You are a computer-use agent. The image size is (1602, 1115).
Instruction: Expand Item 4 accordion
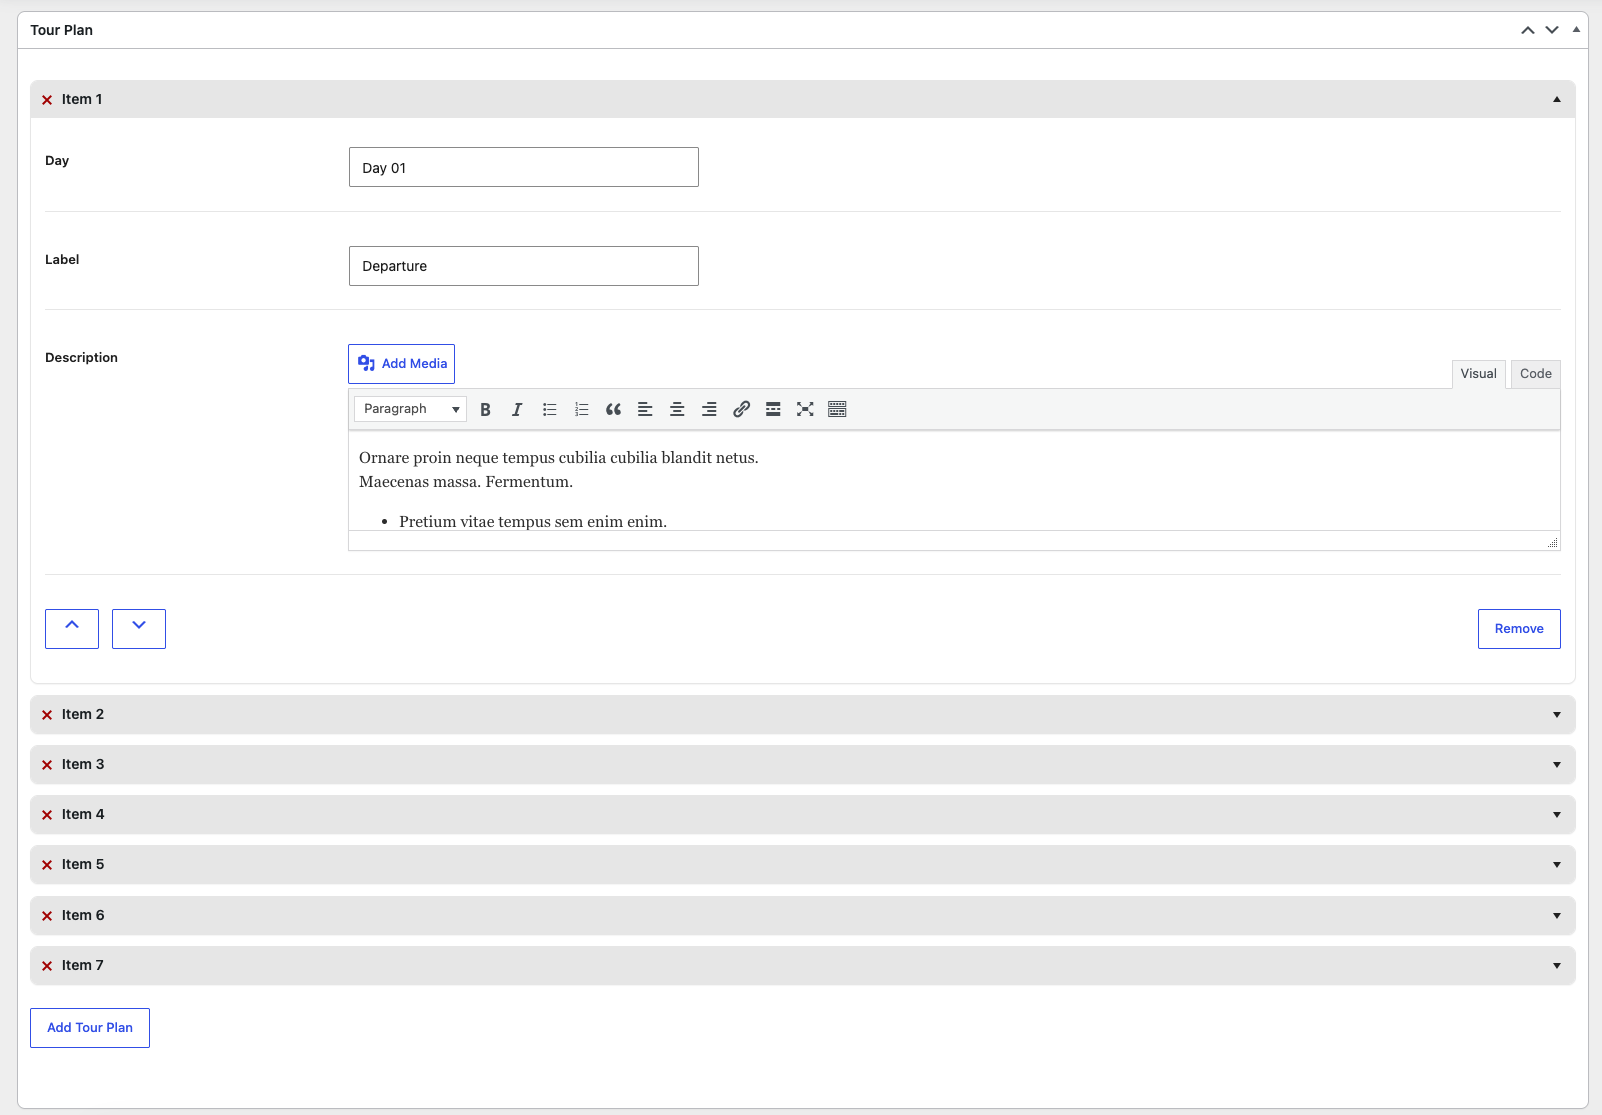[x=1557, y=815]
